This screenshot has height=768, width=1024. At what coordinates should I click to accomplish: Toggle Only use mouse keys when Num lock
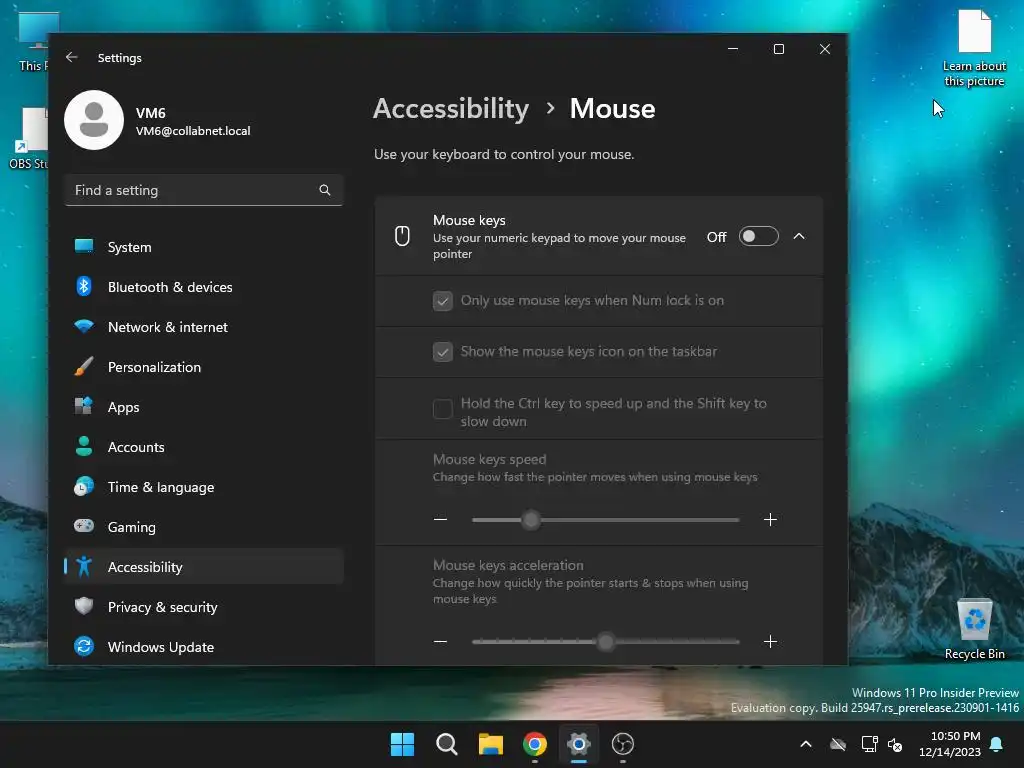pos(443,301)
